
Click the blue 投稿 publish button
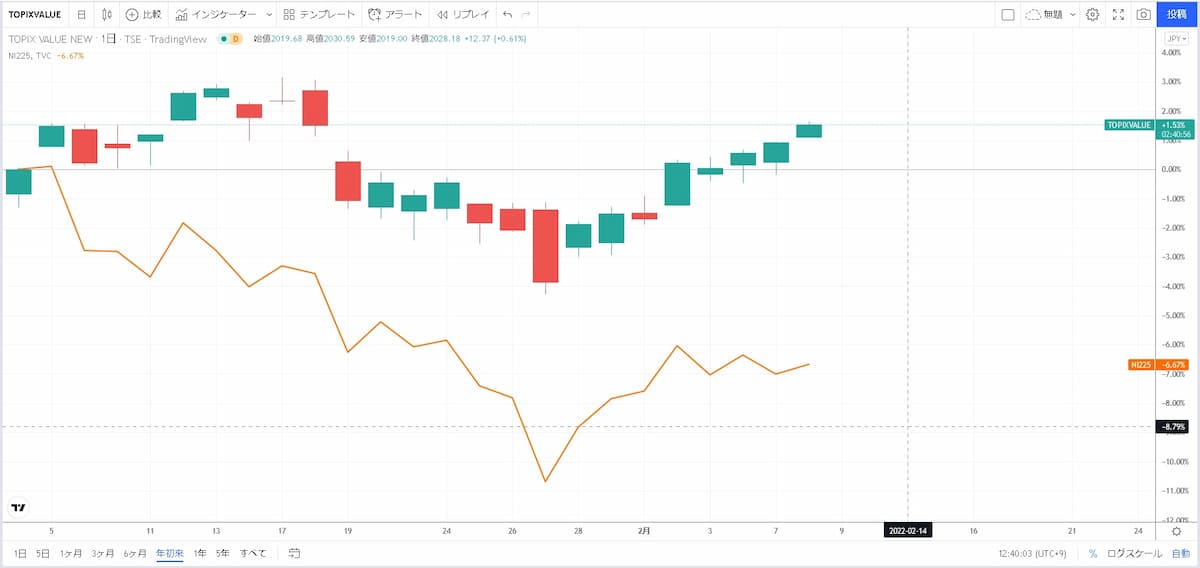(x=1178, y=15)
